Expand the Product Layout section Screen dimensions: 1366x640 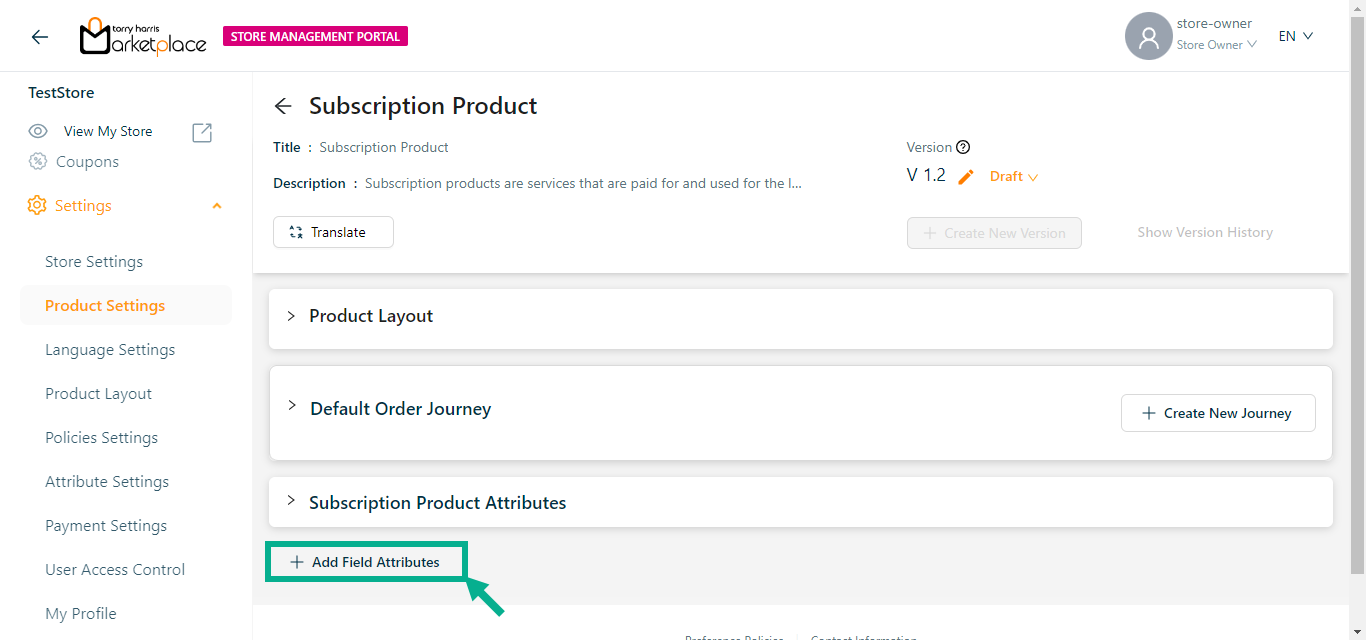291,316
